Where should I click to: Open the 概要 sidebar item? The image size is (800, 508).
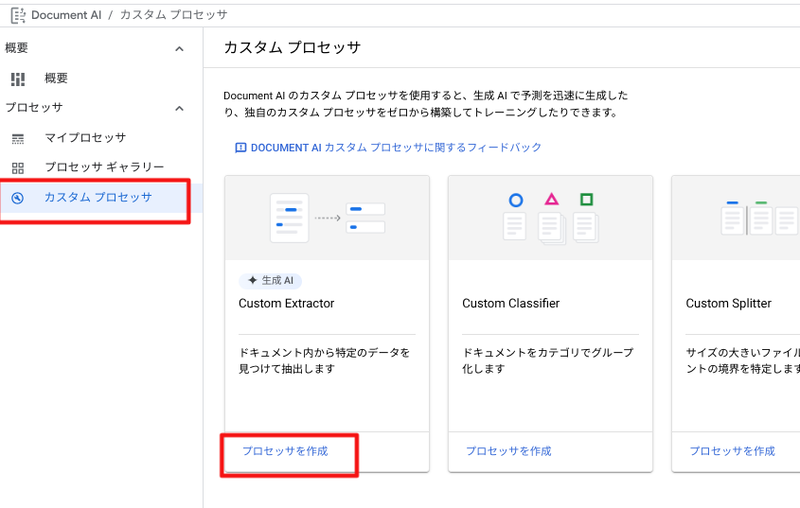(x=56, y=78)
